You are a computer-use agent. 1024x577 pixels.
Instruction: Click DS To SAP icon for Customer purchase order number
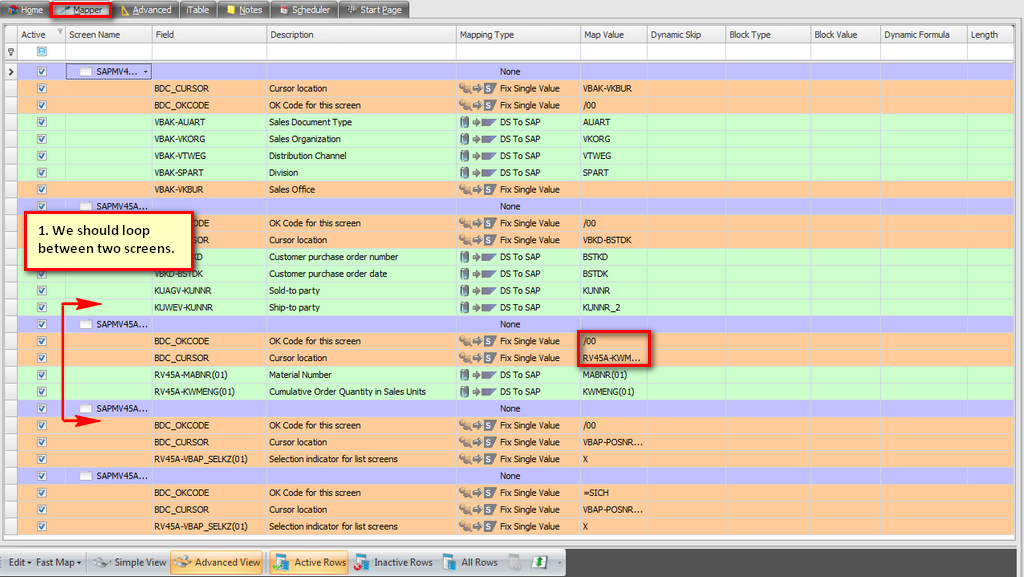(477, 257)
